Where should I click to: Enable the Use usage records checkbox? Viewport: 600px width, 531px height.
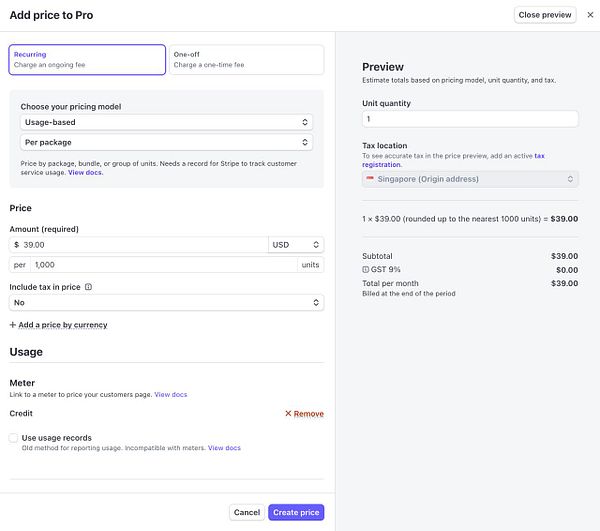[14, 438]
